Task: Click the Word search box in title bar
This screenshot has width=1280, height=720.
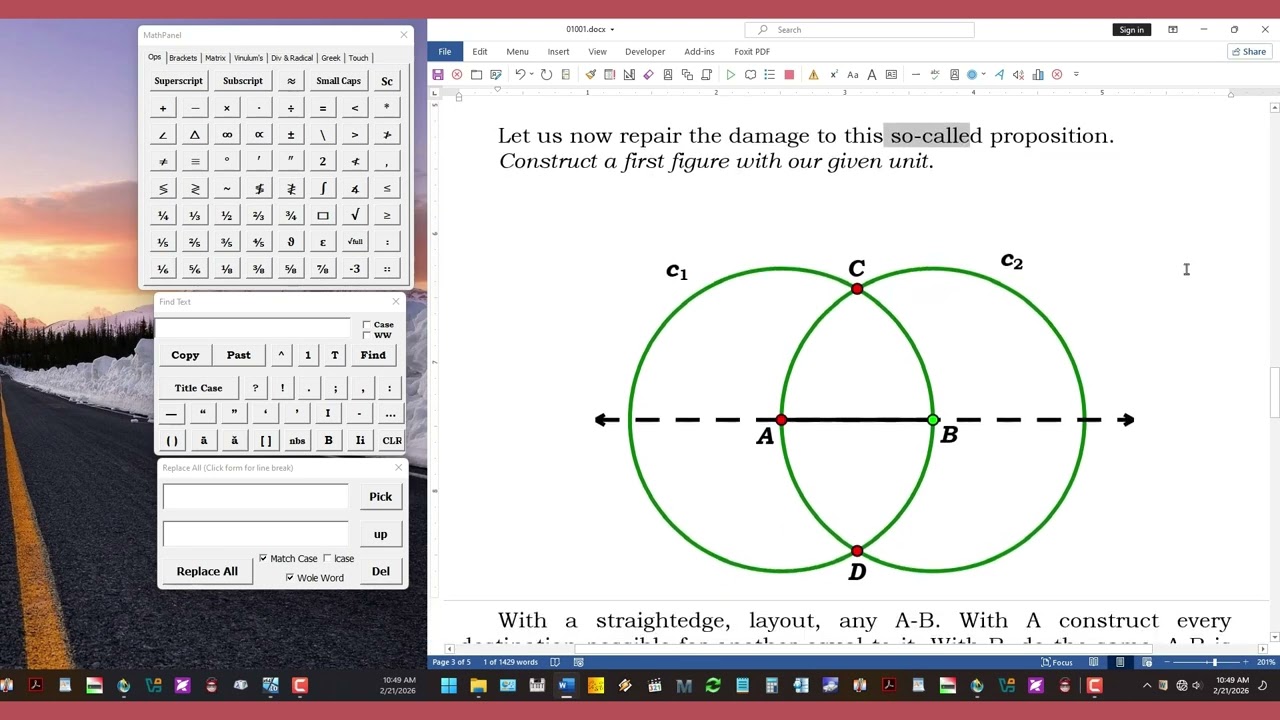Action: (859, 30)
